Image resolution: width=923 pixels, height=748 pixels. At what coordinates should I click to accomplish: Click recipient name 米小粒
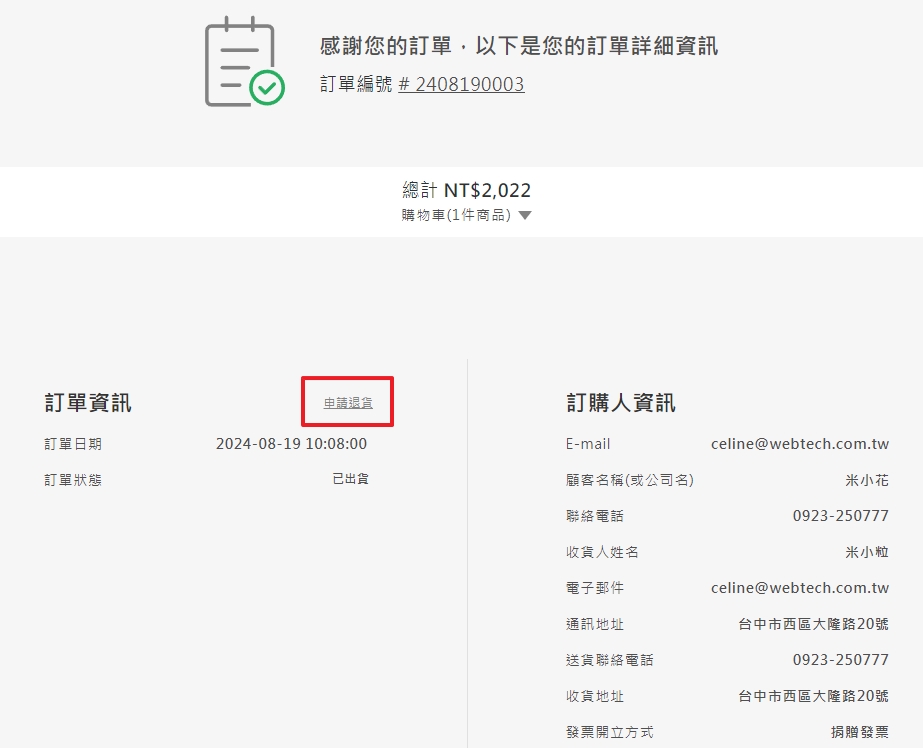(x=867, y=552)
